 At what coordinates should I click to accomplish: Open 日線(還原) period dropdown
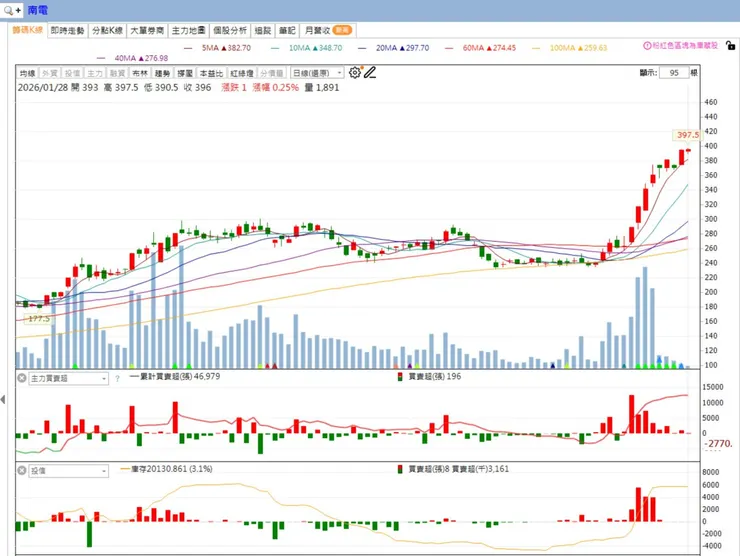[317, 73]
